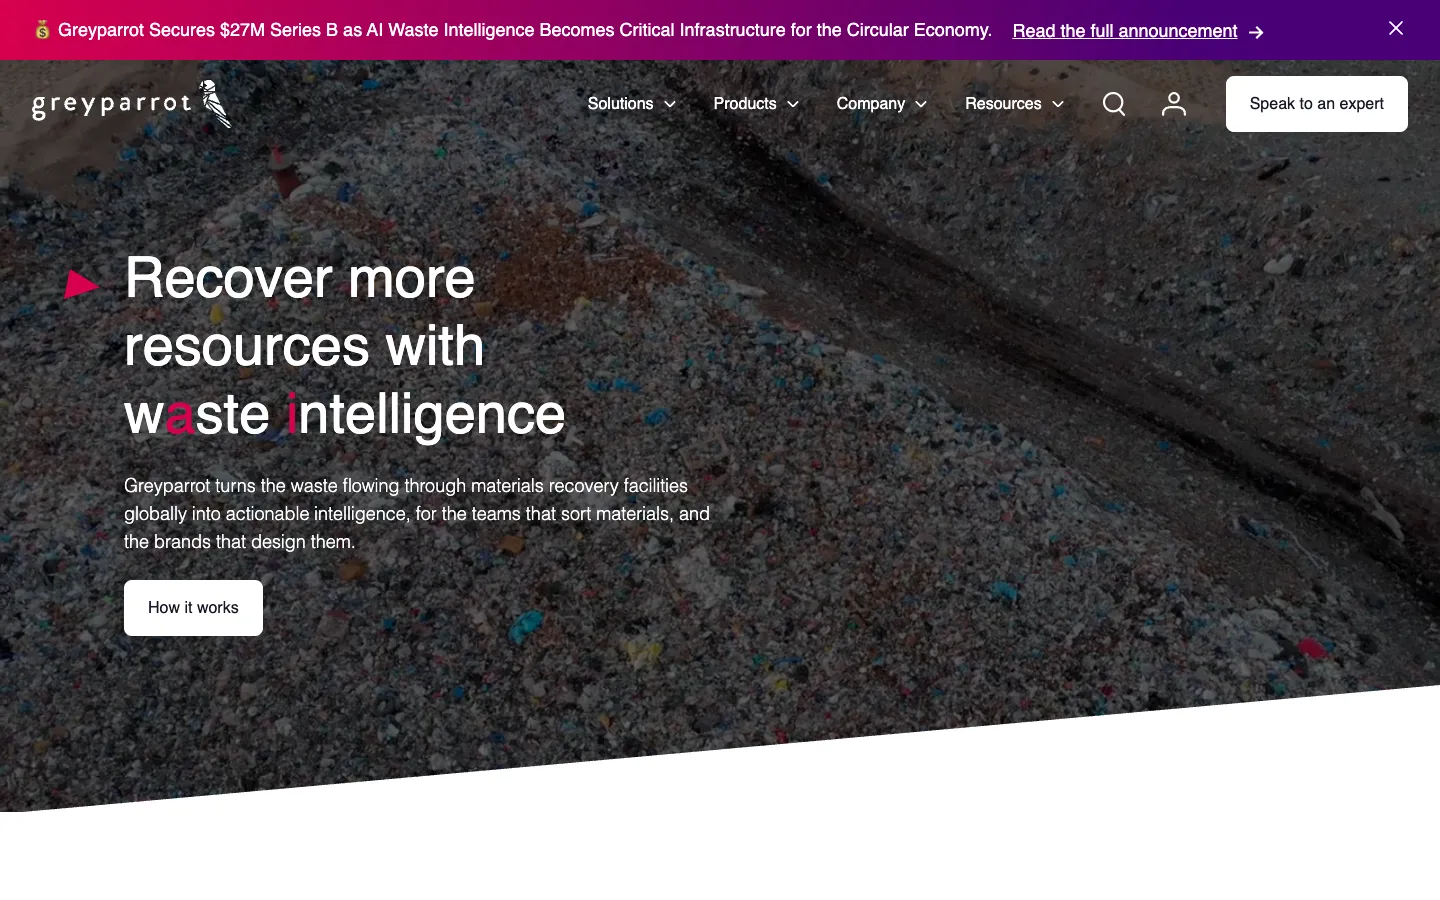Expand the Company chevron arrow

tap(921, 104)
